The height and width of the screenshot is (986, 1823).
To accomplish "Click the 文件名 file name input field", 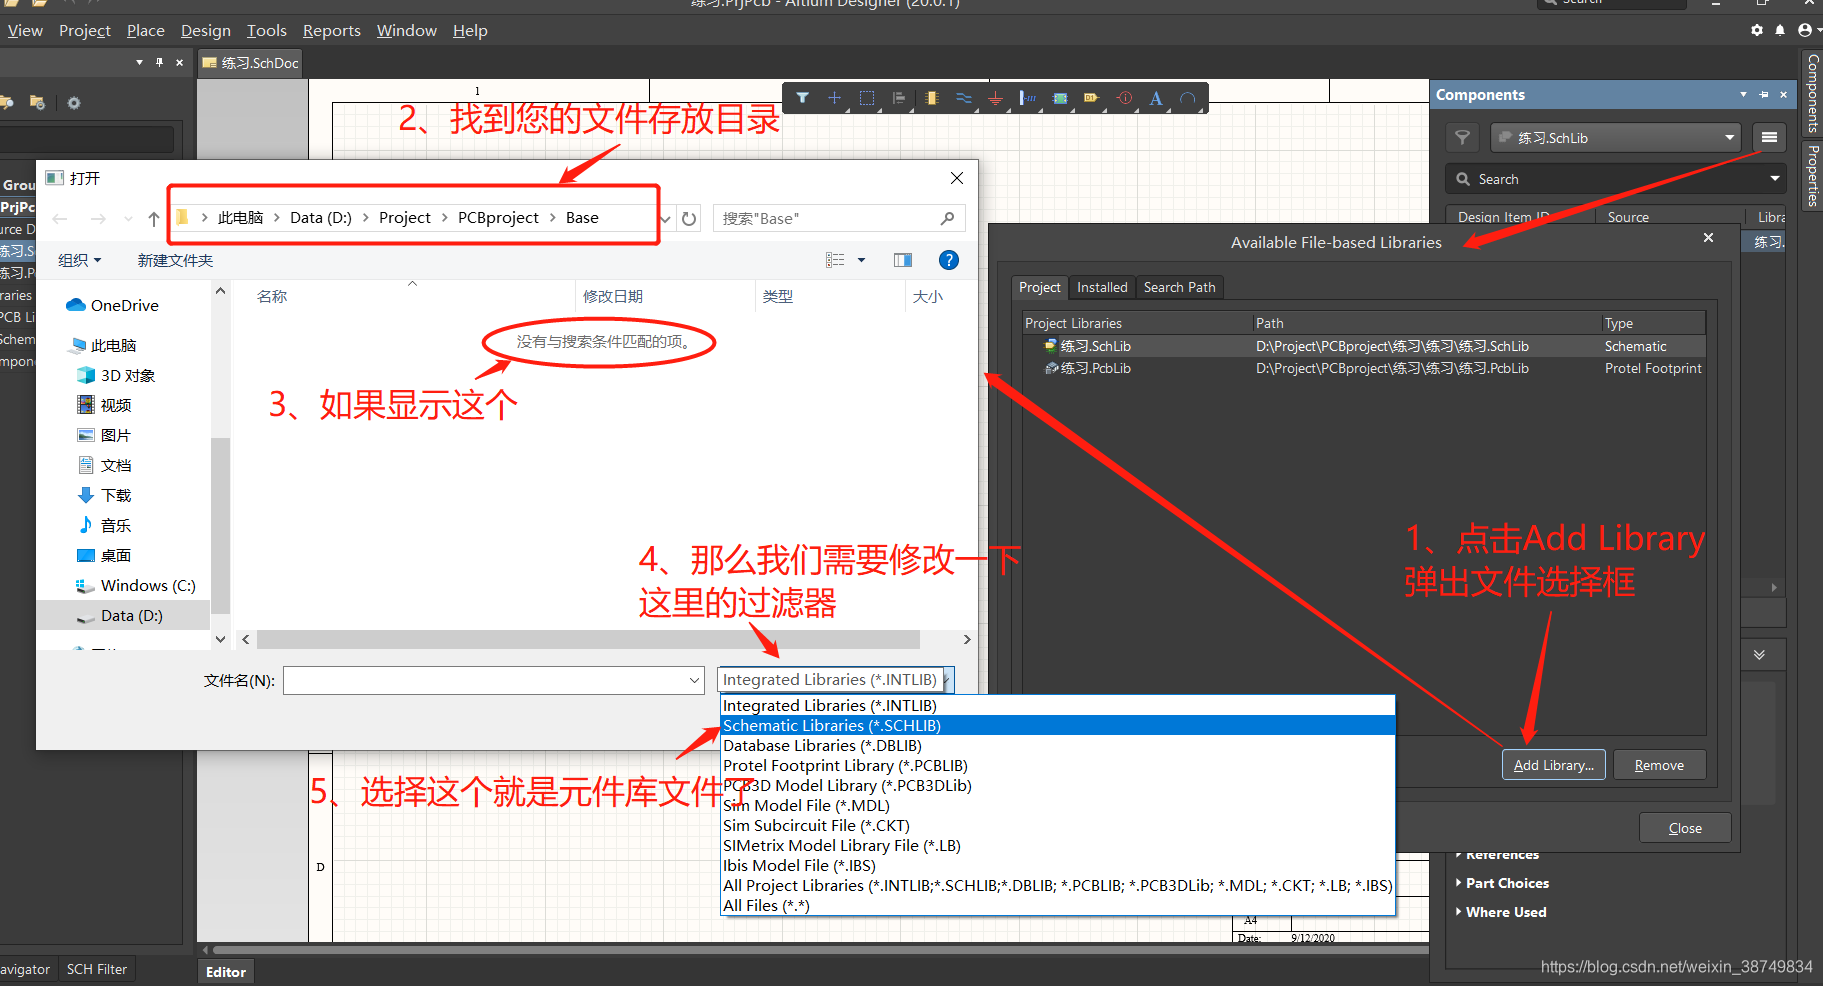I will [486, 680].
